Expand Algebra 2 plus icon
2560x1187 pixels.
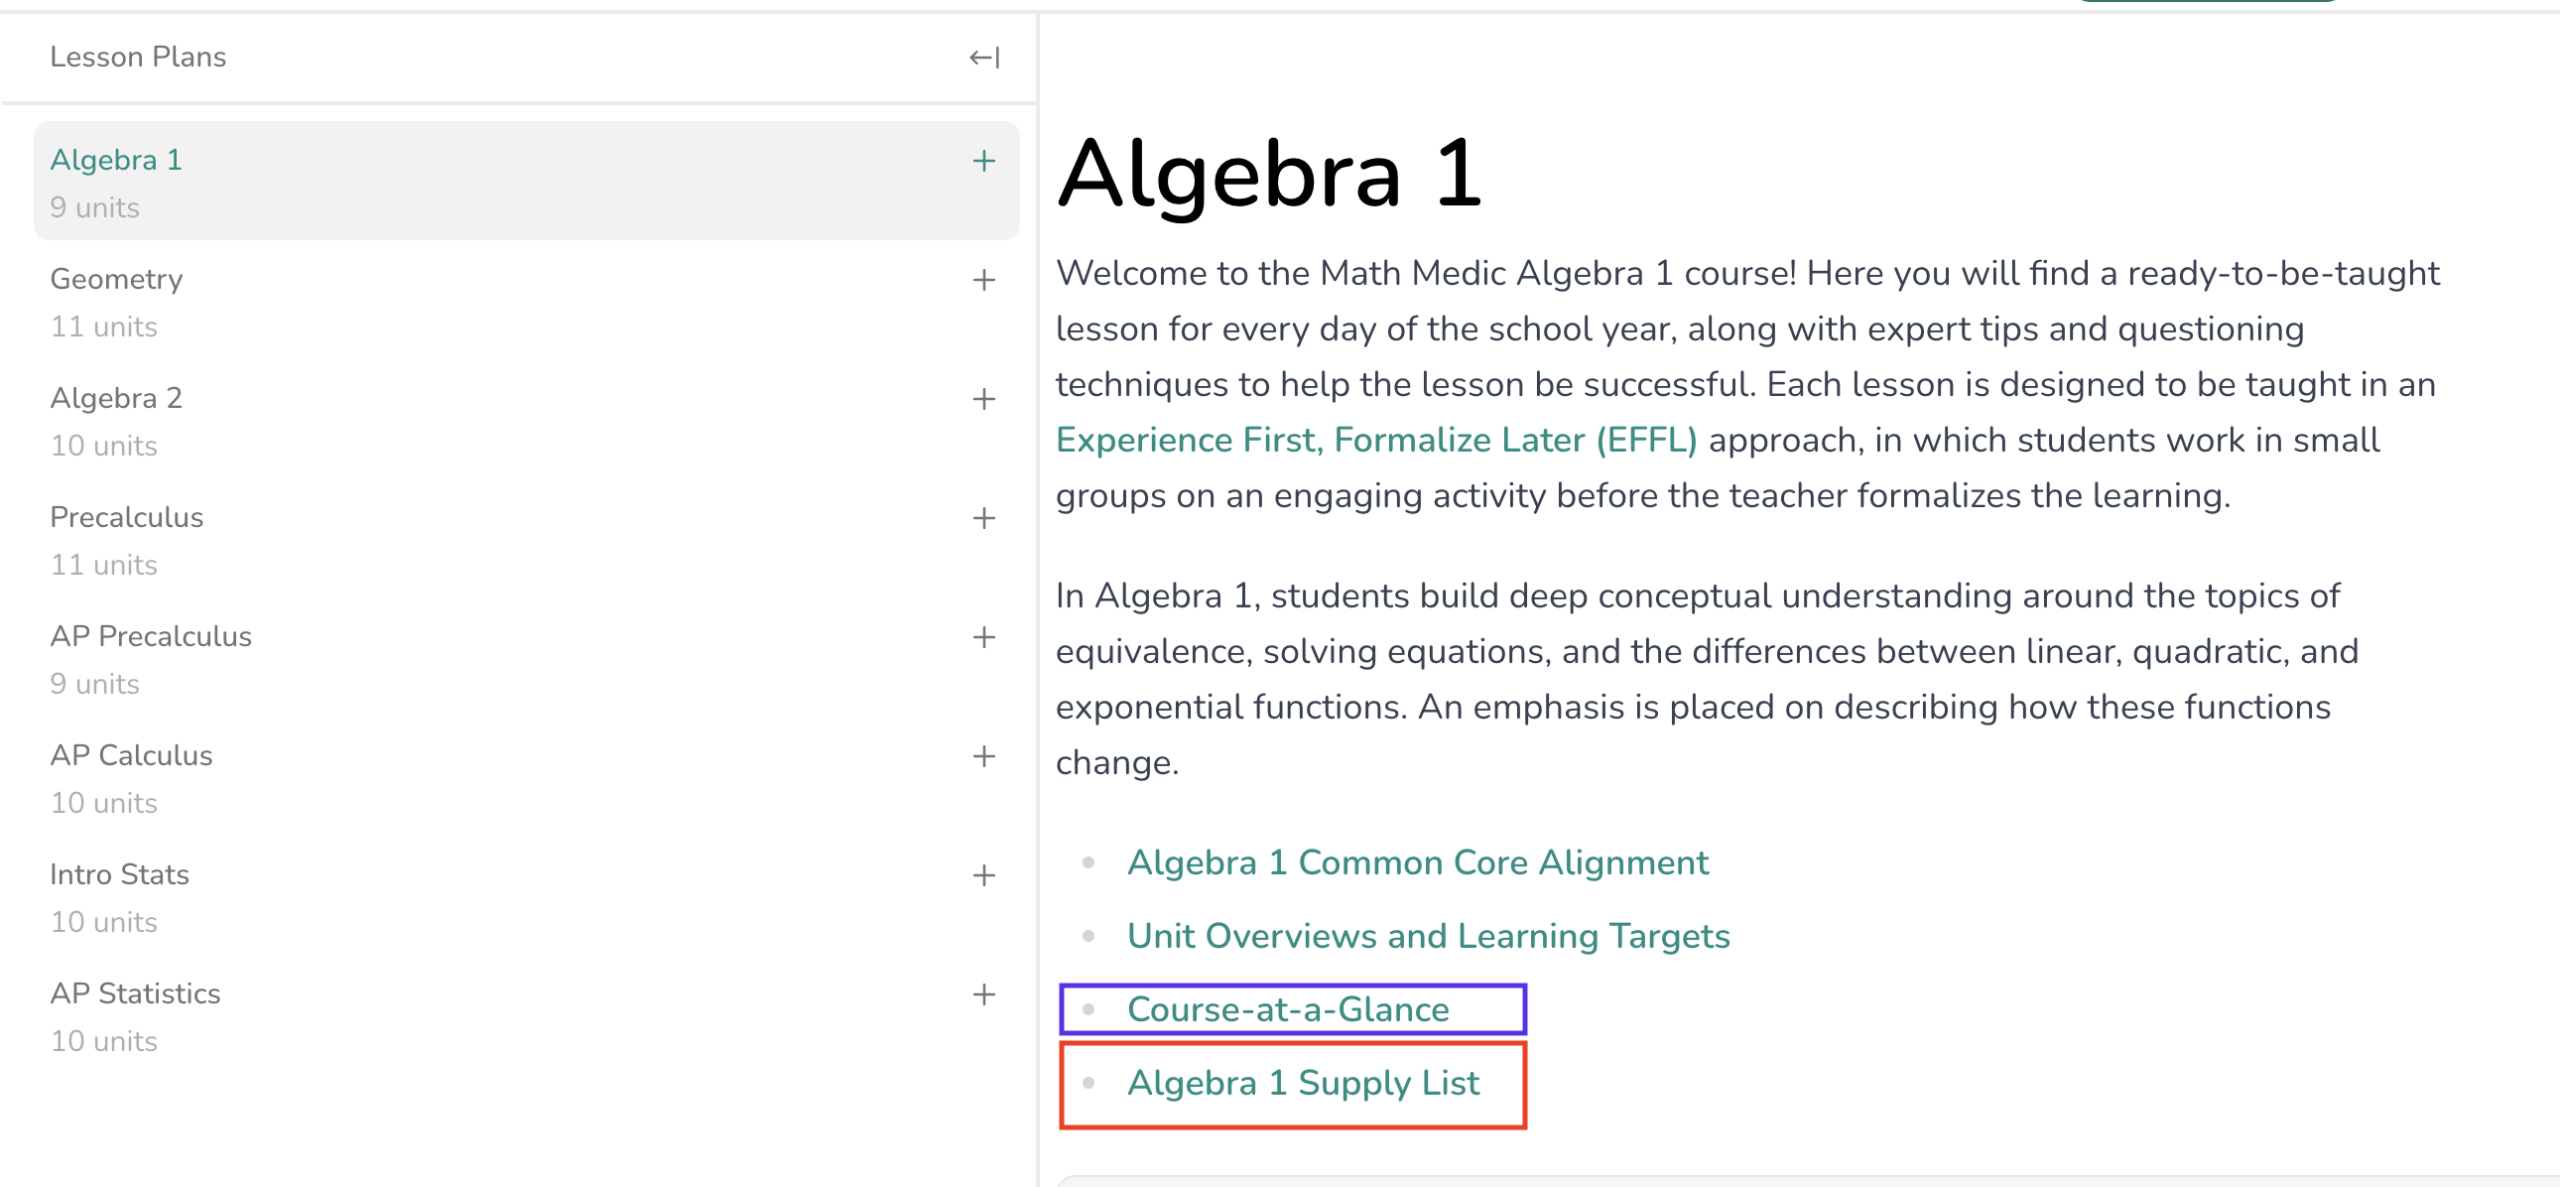[984, 399]
